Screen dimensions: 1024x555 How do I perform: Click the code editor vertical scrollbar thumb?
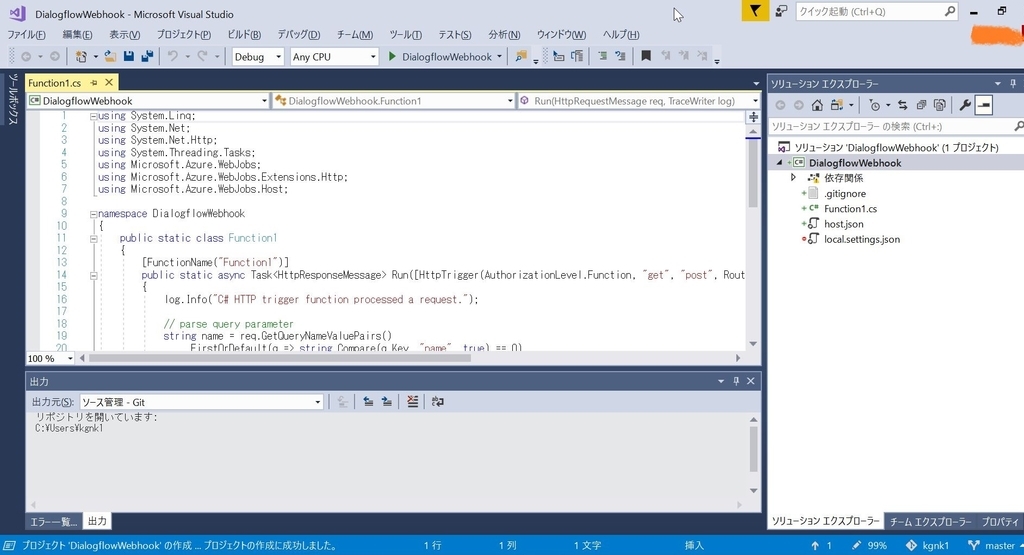click(752, 172)
